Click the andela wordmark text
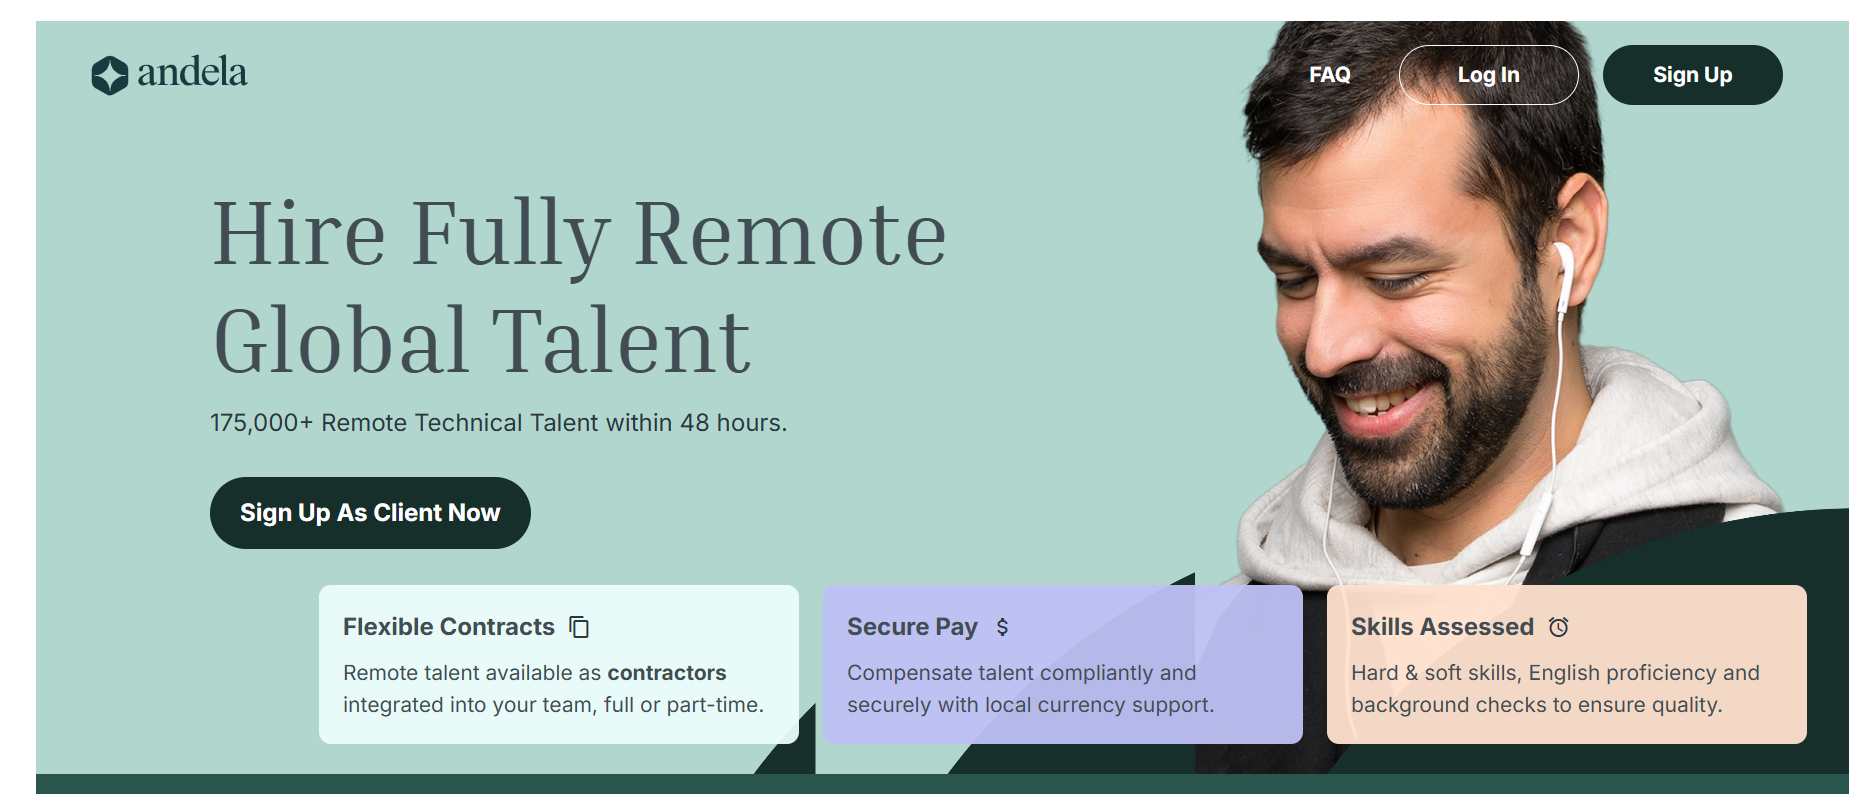Viewport: 1849px width, 794px height. click(192, 73)
